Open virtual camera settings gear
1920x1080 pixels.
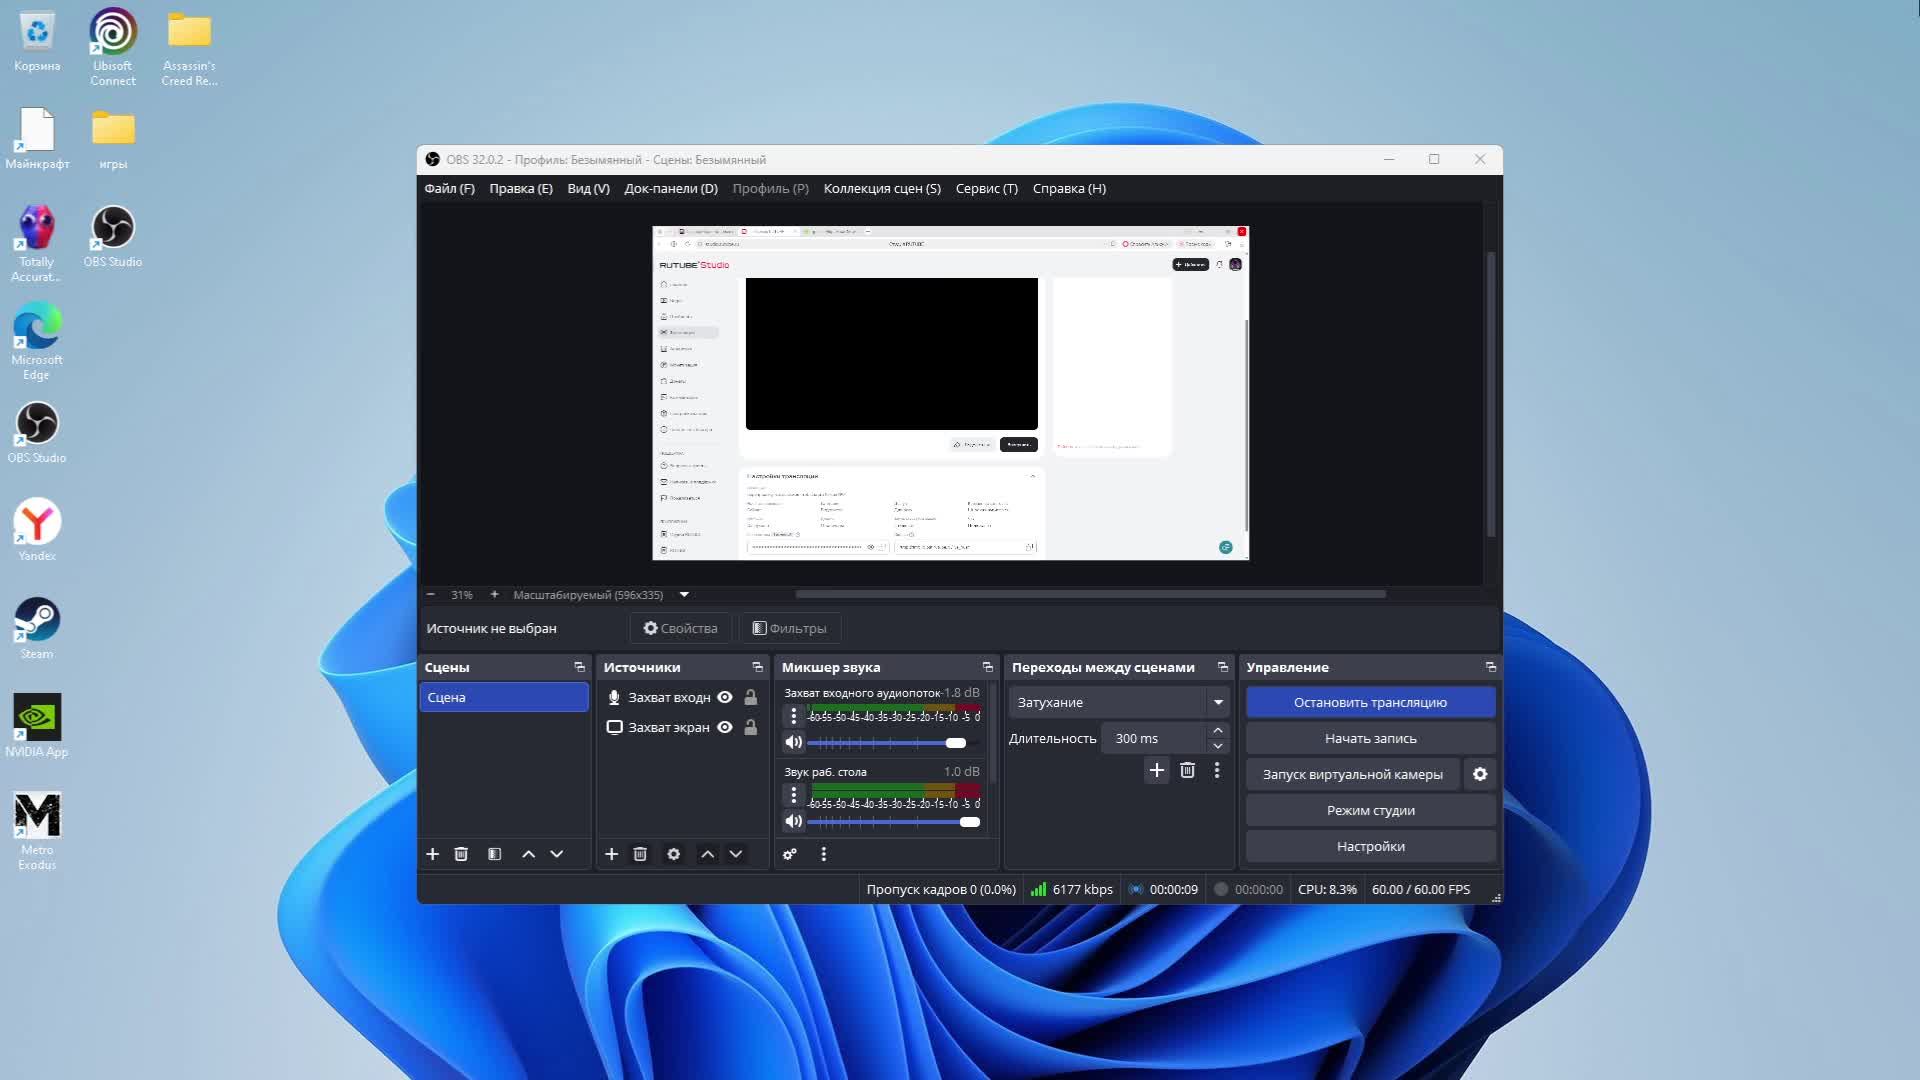pos(1480,774)
